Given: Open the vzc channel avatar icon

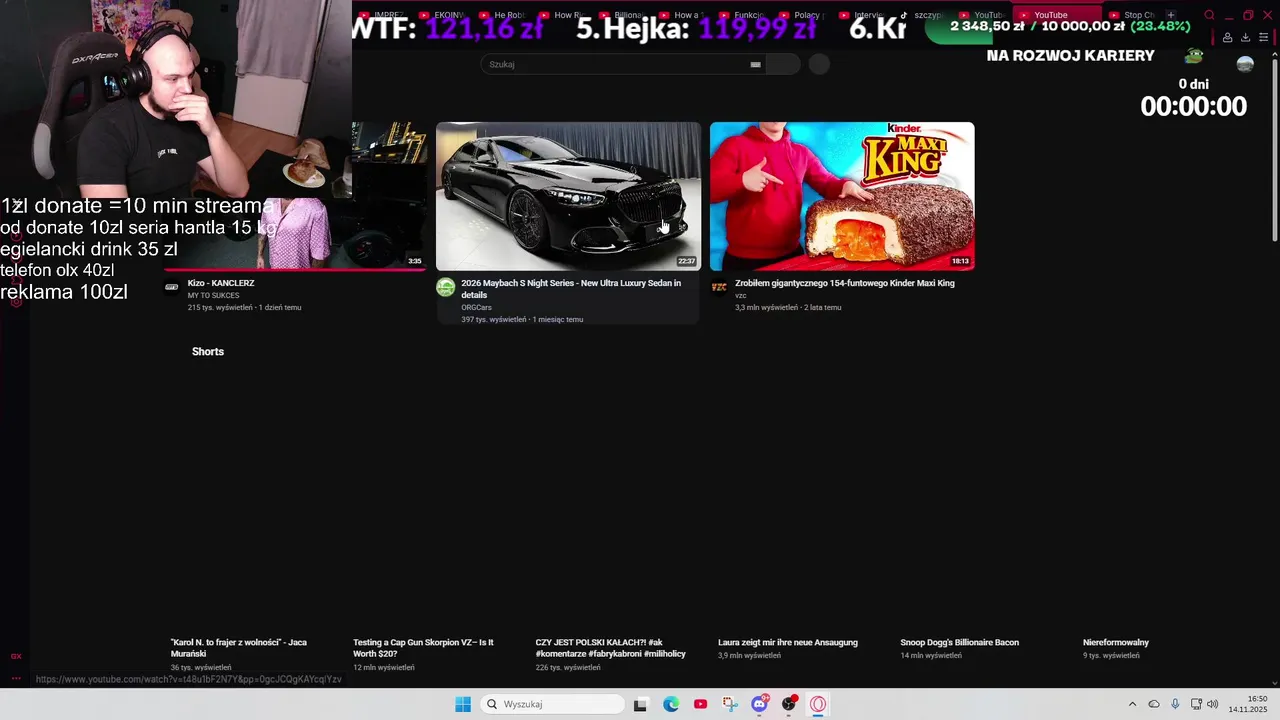Looking at the screenshot, I should click(x=719, y=288).
